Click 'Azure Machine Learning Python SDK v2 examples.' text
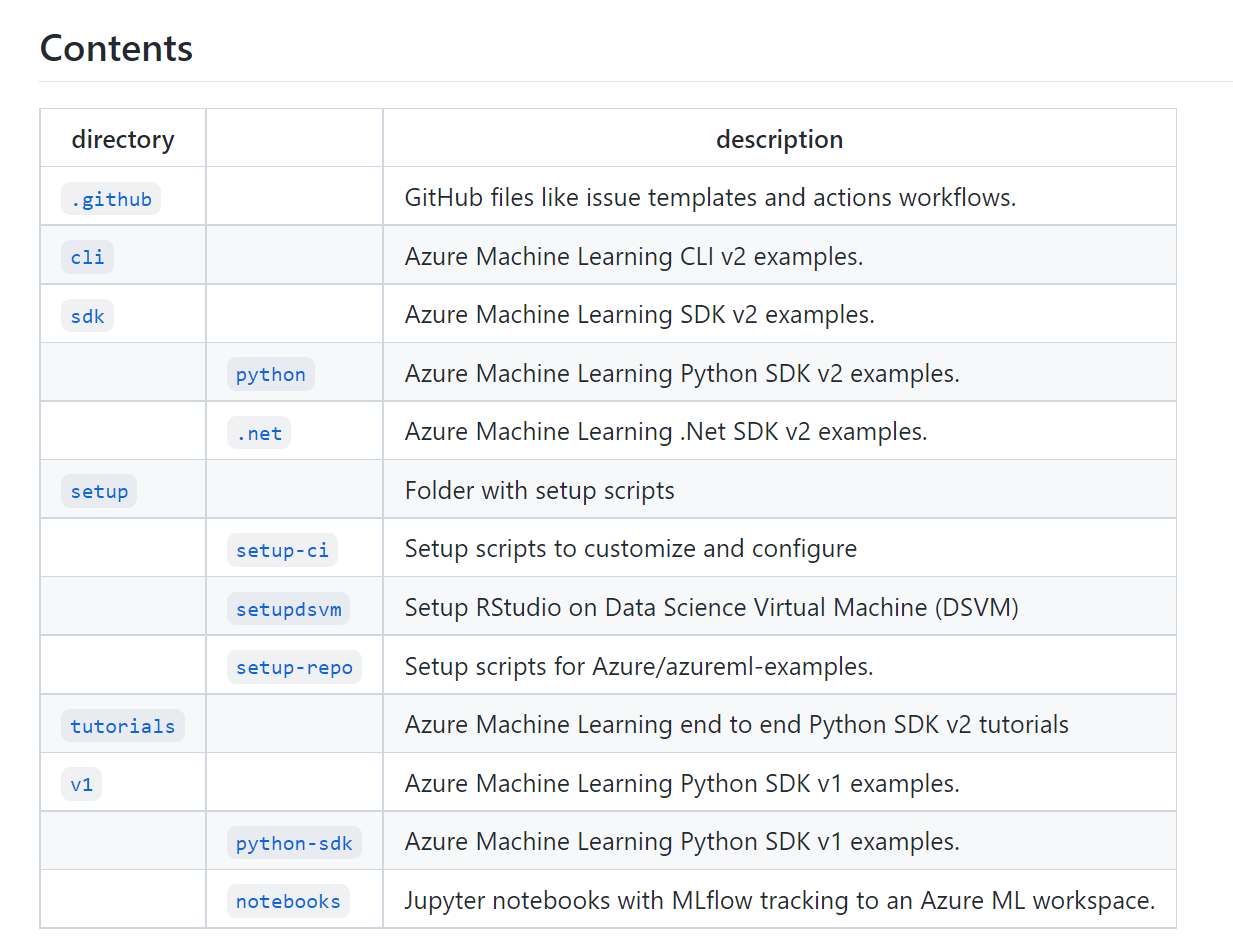 click(x=682, y=374)
